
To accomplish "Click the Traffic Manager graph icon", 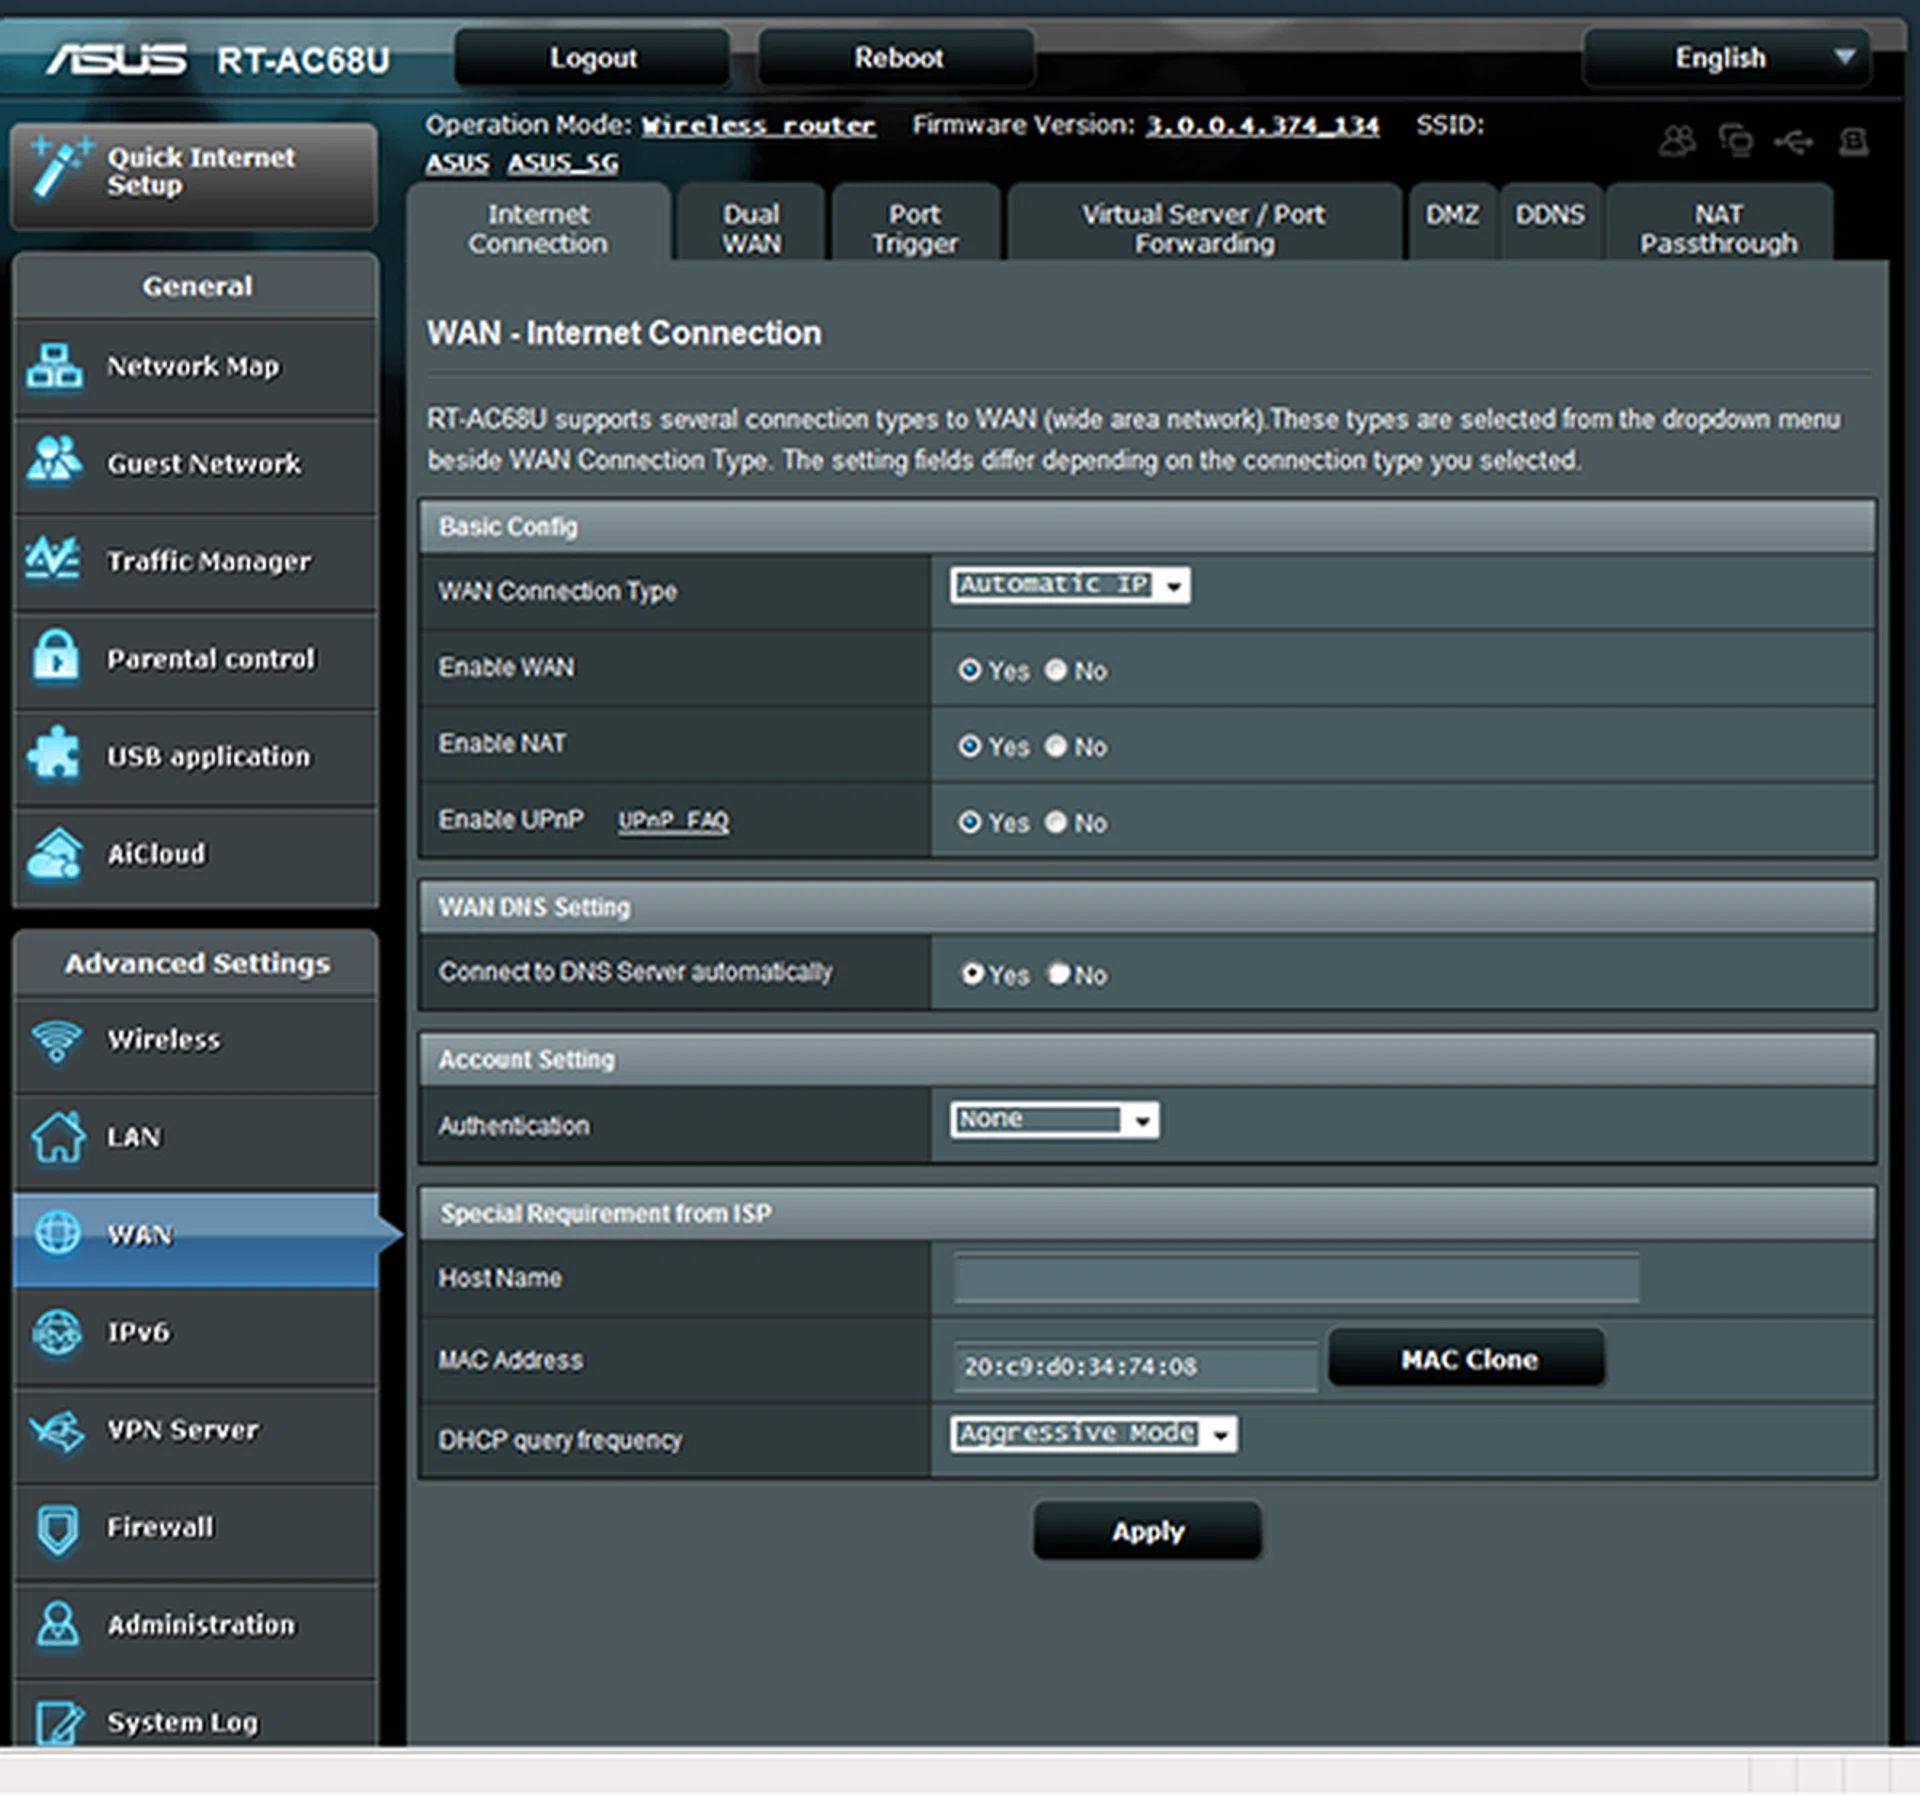I will [52, 558].
